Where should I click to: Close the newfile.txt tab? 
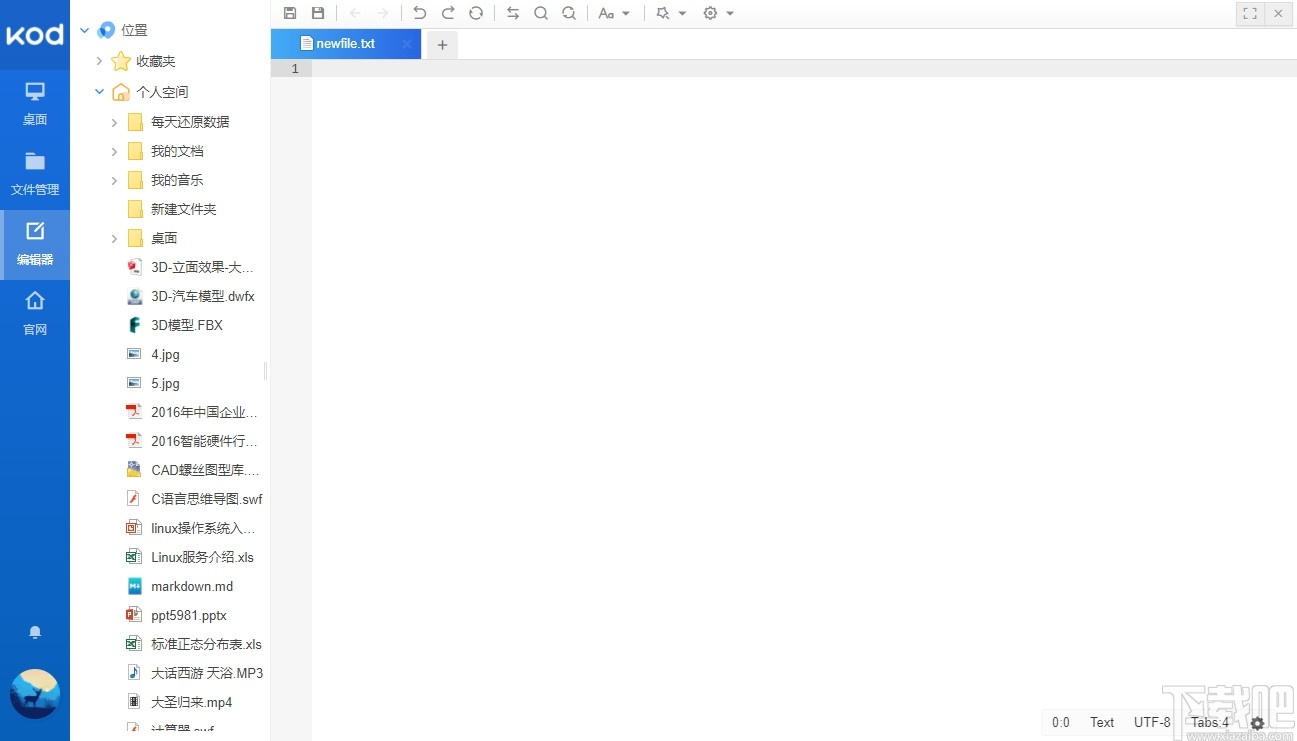point(407,44)
